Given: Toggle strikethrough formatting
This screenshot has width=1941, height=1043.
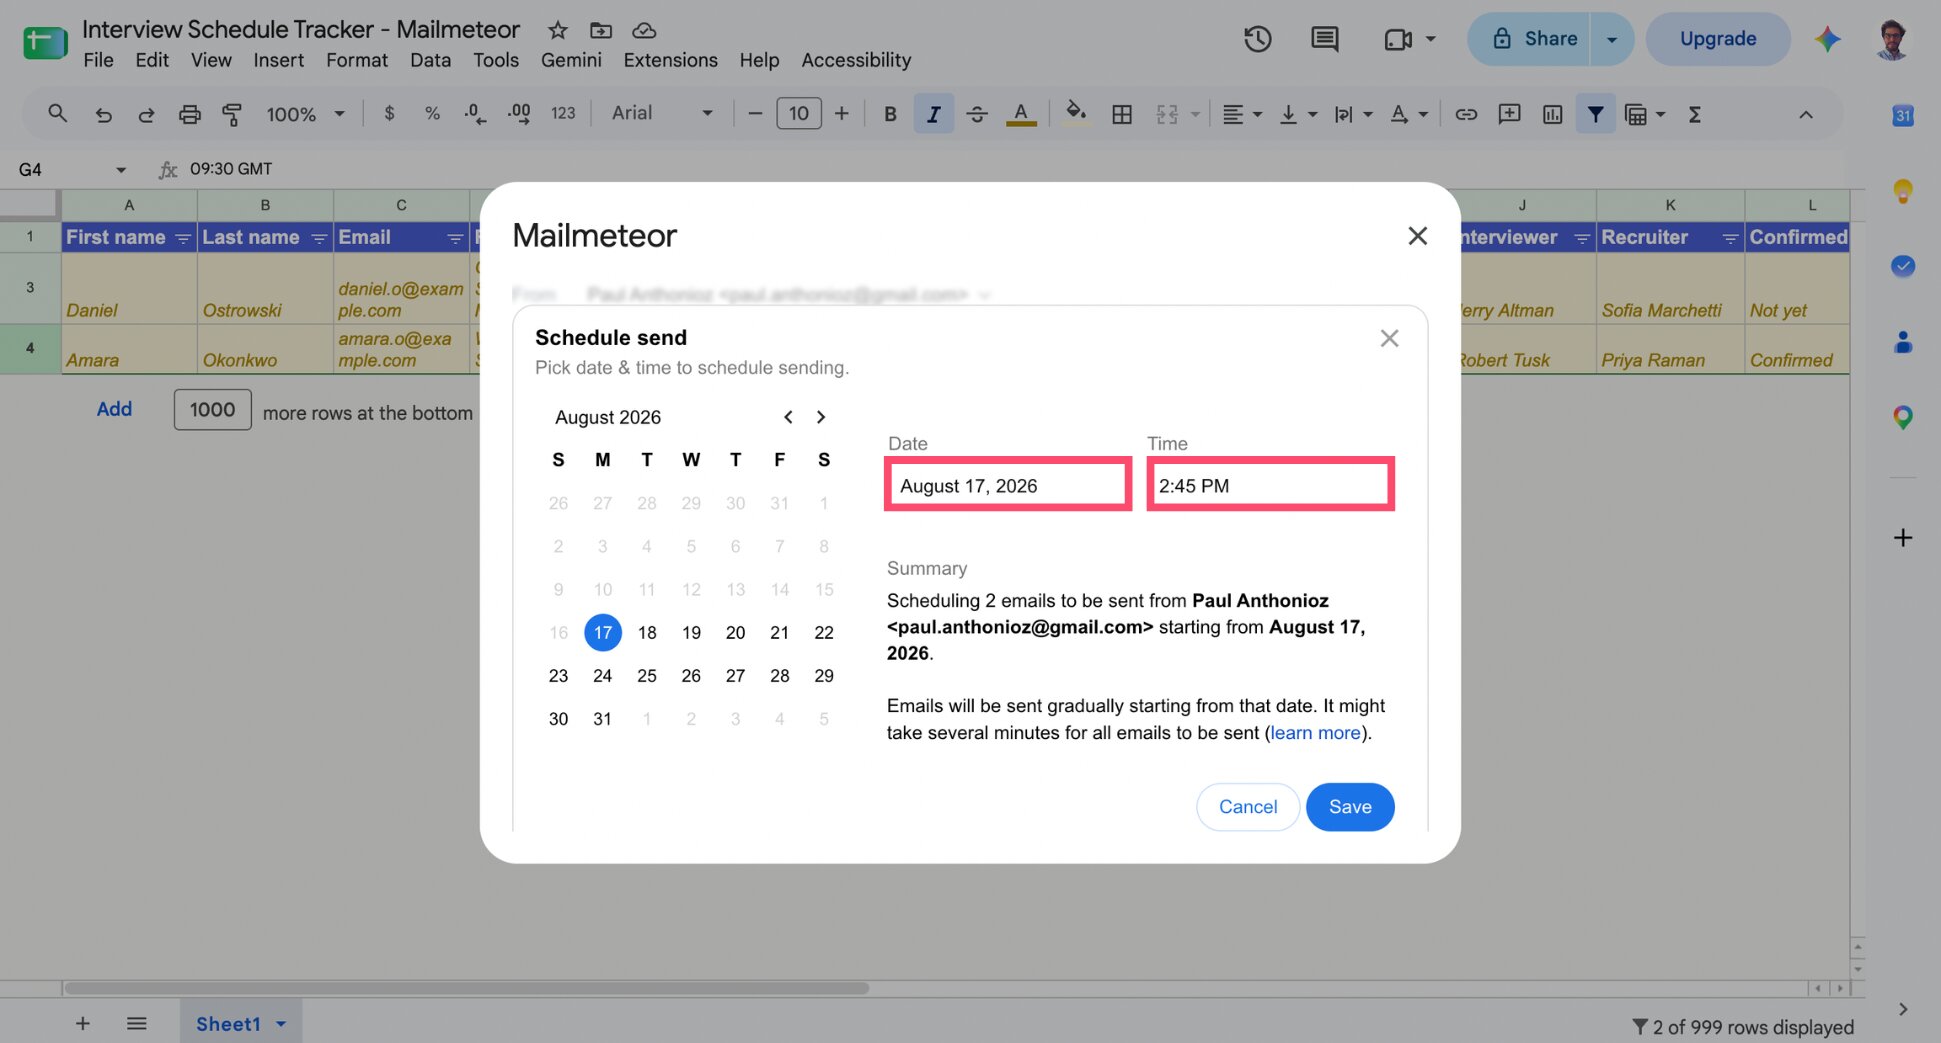Looking at the screenshot, I should click(x=977, y=114).
